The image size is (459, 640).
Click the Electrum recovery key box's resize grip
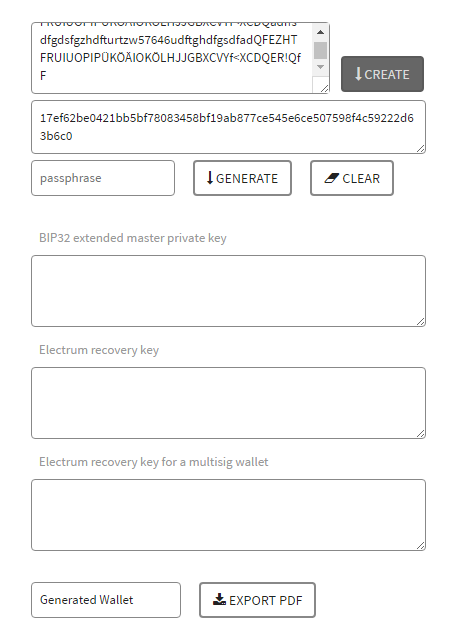click(x=421, y=434)
